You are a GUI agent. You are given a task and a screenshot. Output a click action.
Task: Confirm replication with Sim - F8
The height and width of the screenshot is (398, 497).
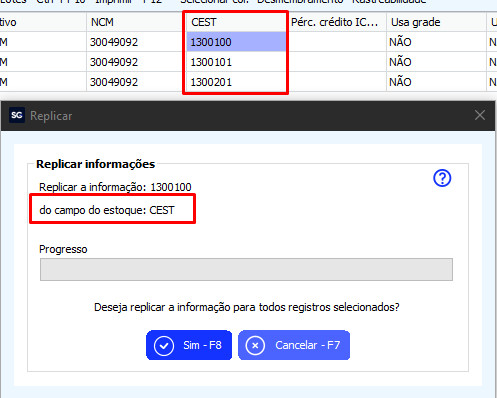(x=189, y=345)
